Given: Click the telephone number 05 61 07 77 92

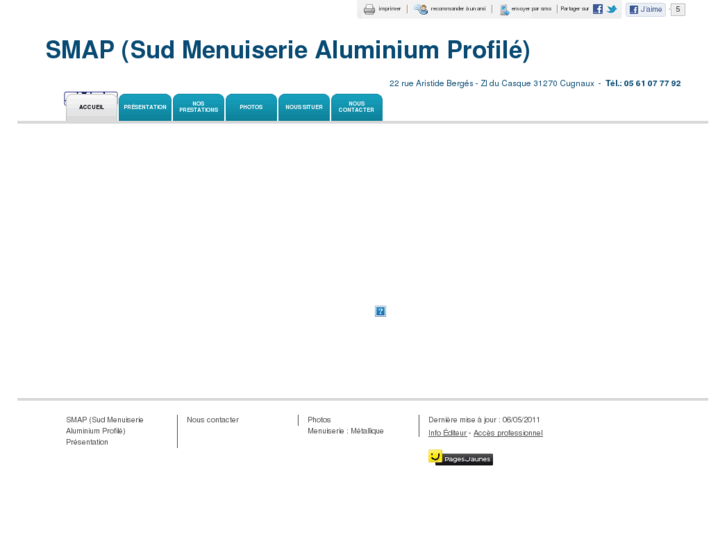Looking at the screenshot, I should pos(652,83).
